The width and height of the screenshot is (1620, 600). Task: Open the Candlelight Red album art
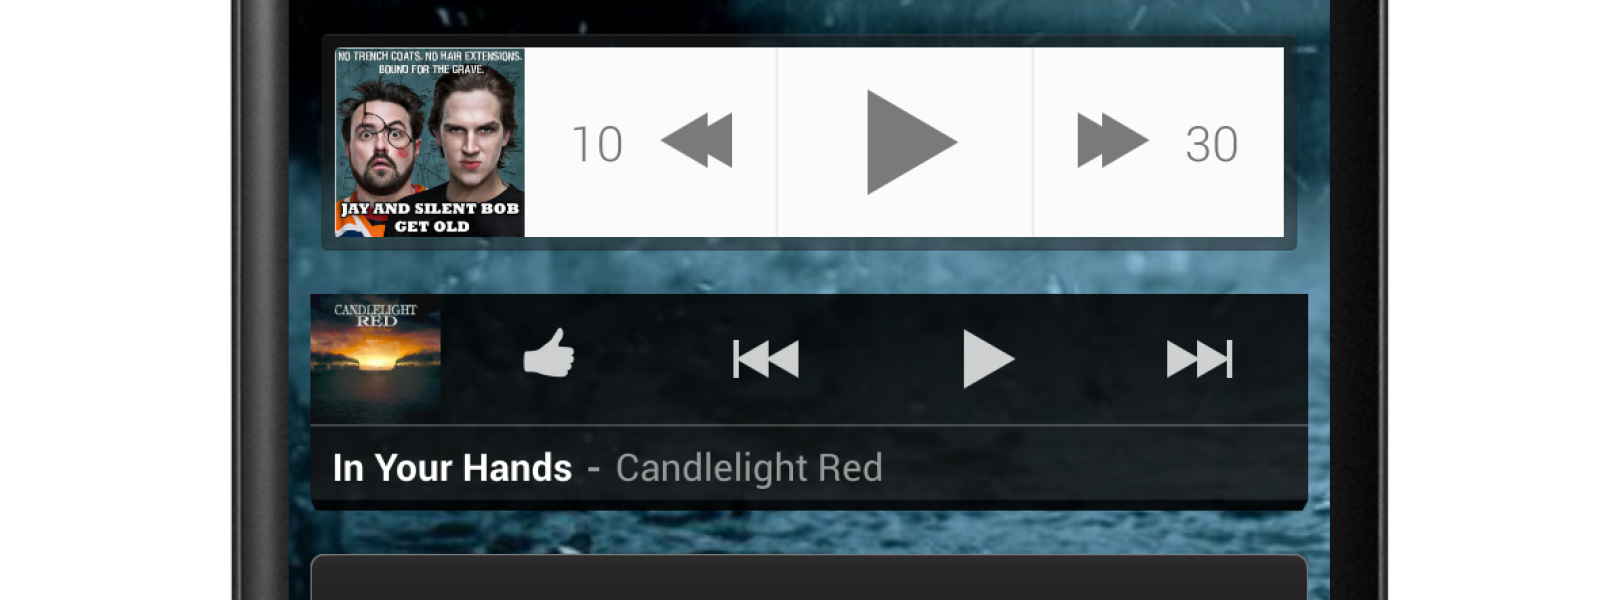pyautogui.click(x=376, y=359)
